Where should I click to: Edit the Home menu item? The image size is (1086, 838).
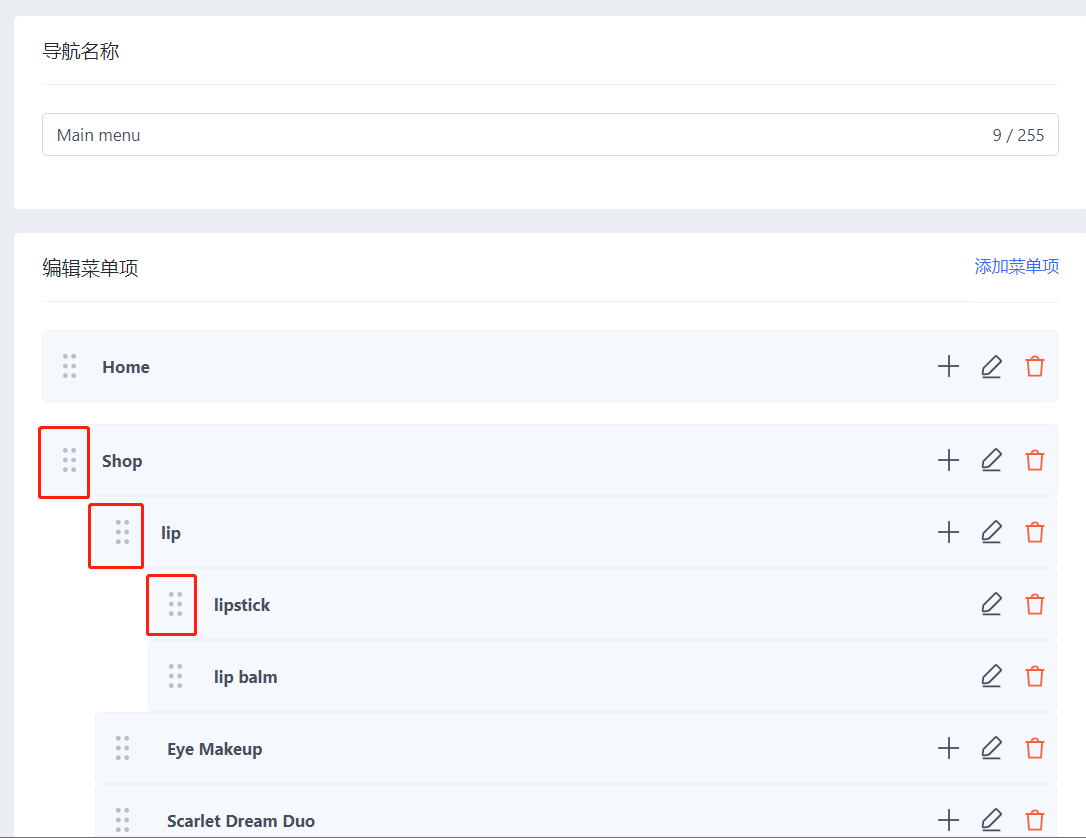(x=991, y=367)
